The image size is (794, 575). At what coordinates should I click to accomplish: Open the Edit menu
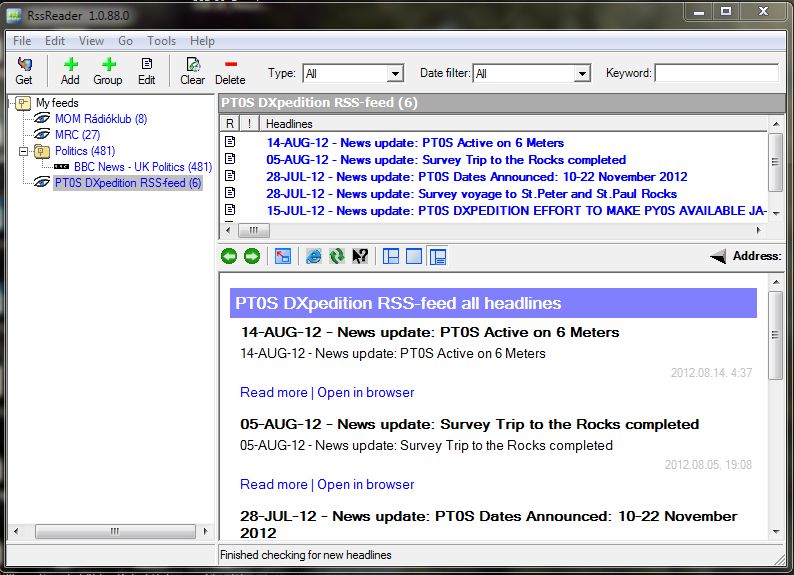[x=55, y=41]
